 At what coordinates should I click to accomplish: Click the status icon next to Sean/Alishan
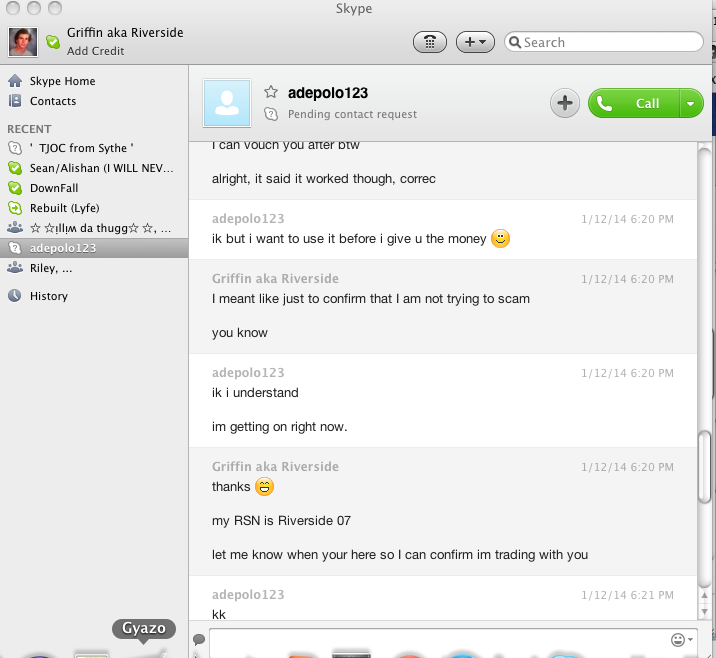[x=15, y=168]
